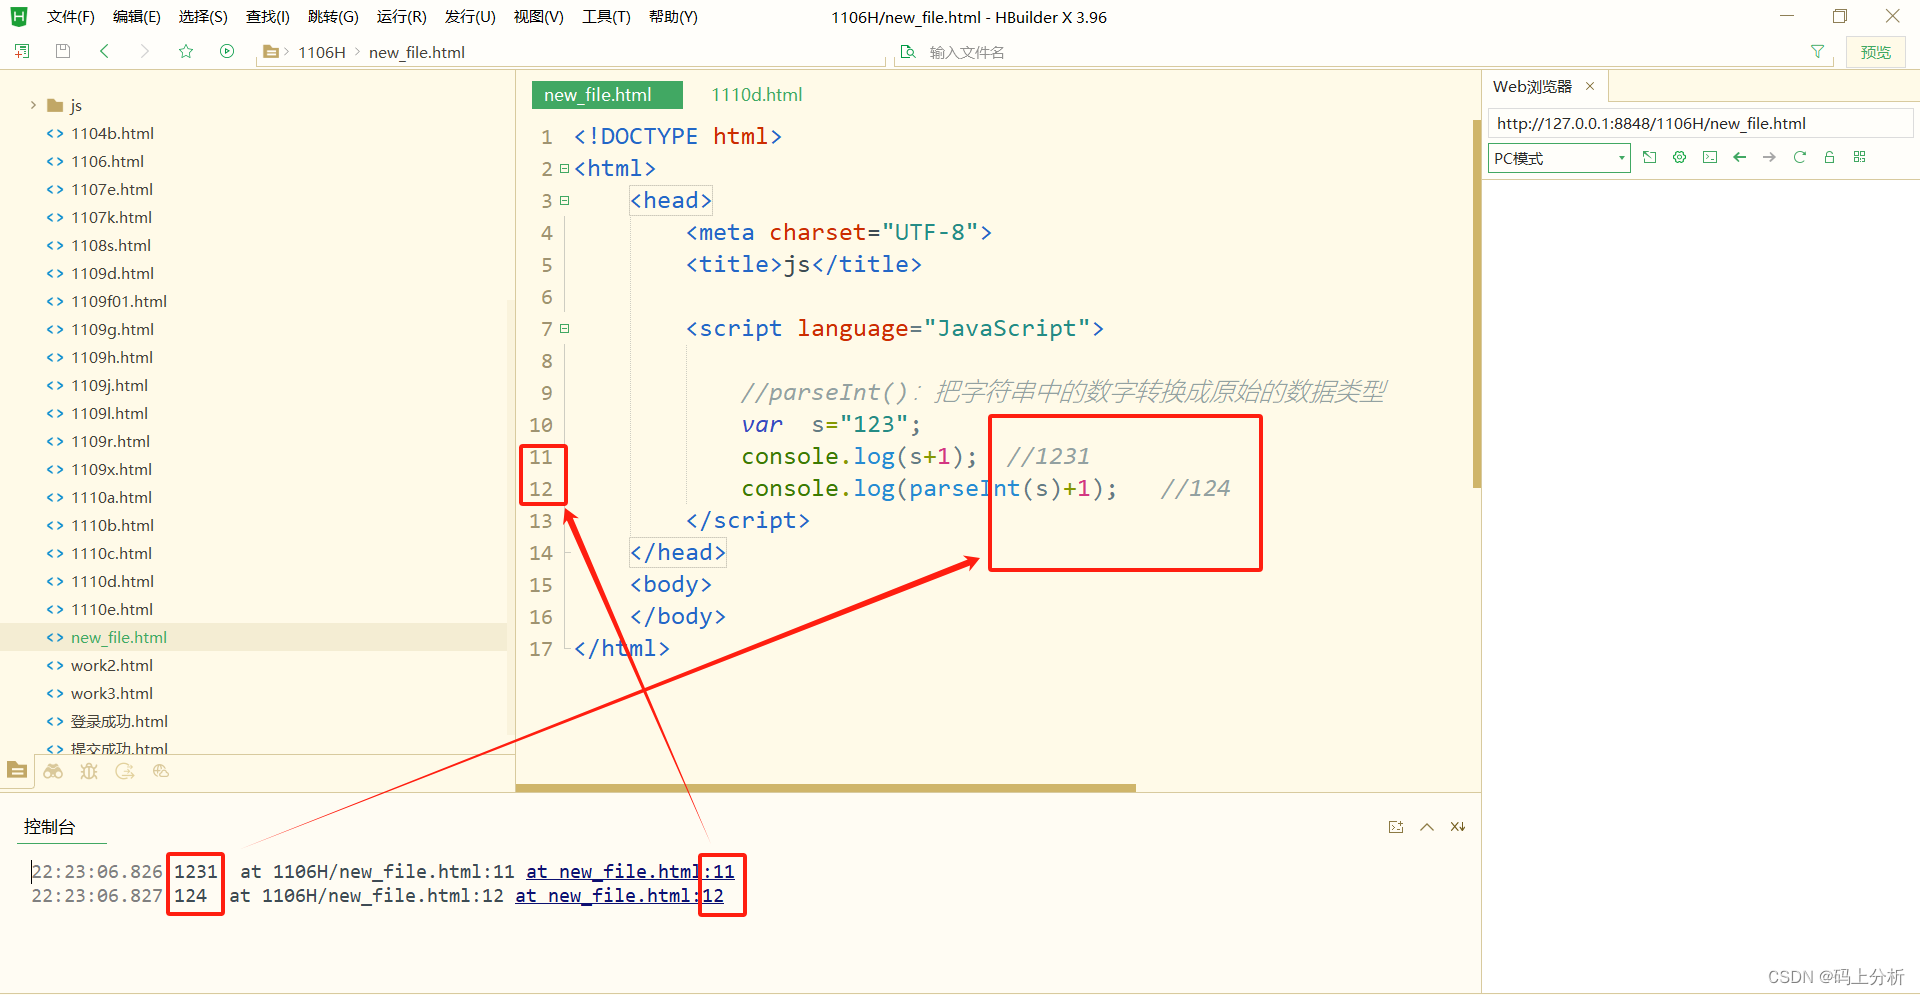This screenshot has width=1920, height=995.
Task: Collapse the script fold on line 7
Action: tap(564, 328)
